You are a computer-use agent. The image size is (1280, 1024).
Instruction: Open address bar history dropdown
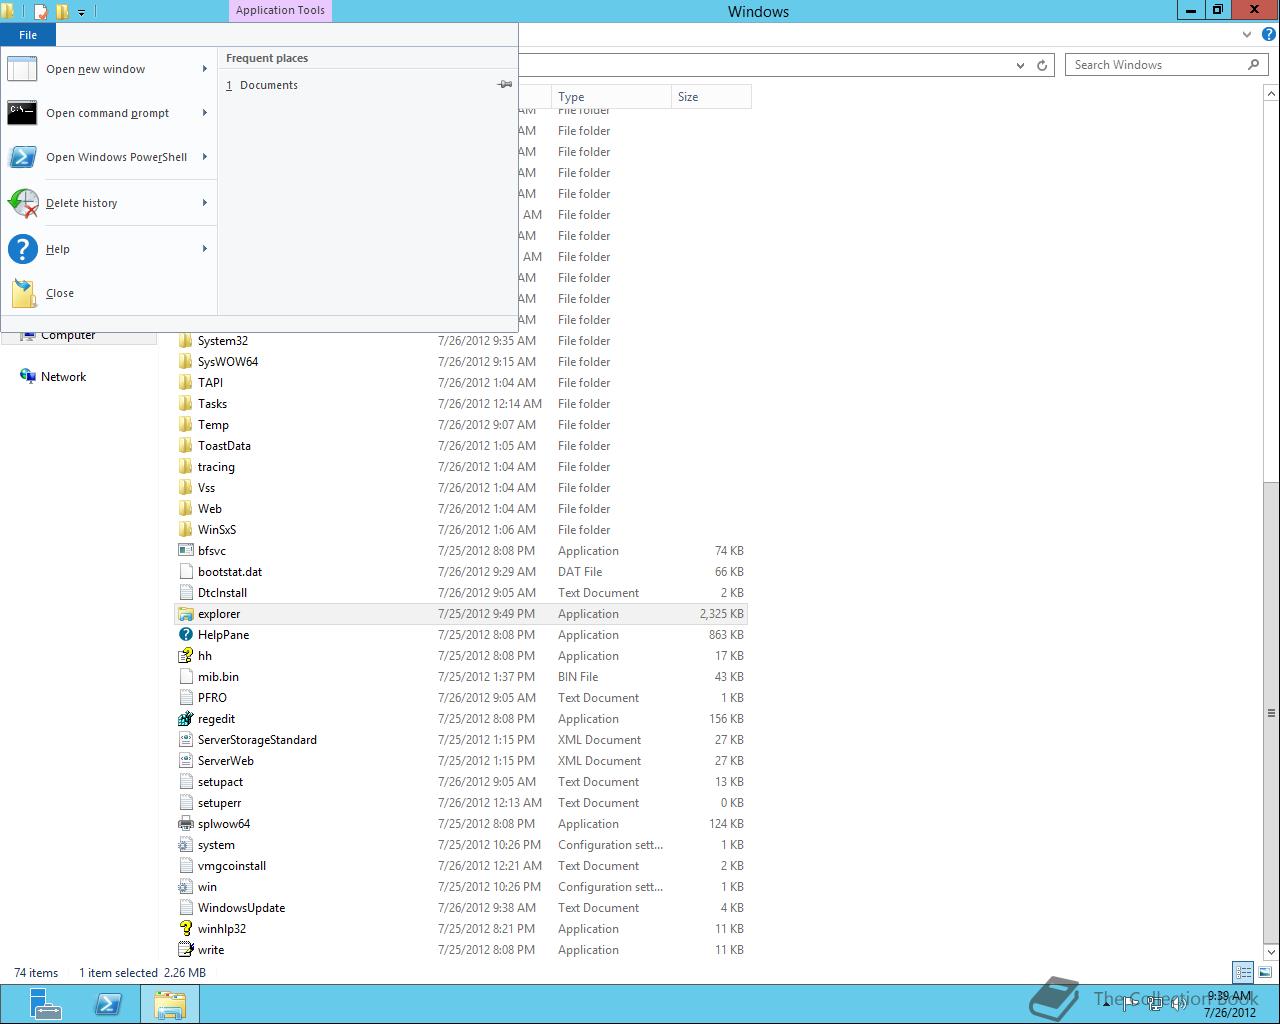pos(1020,65)
